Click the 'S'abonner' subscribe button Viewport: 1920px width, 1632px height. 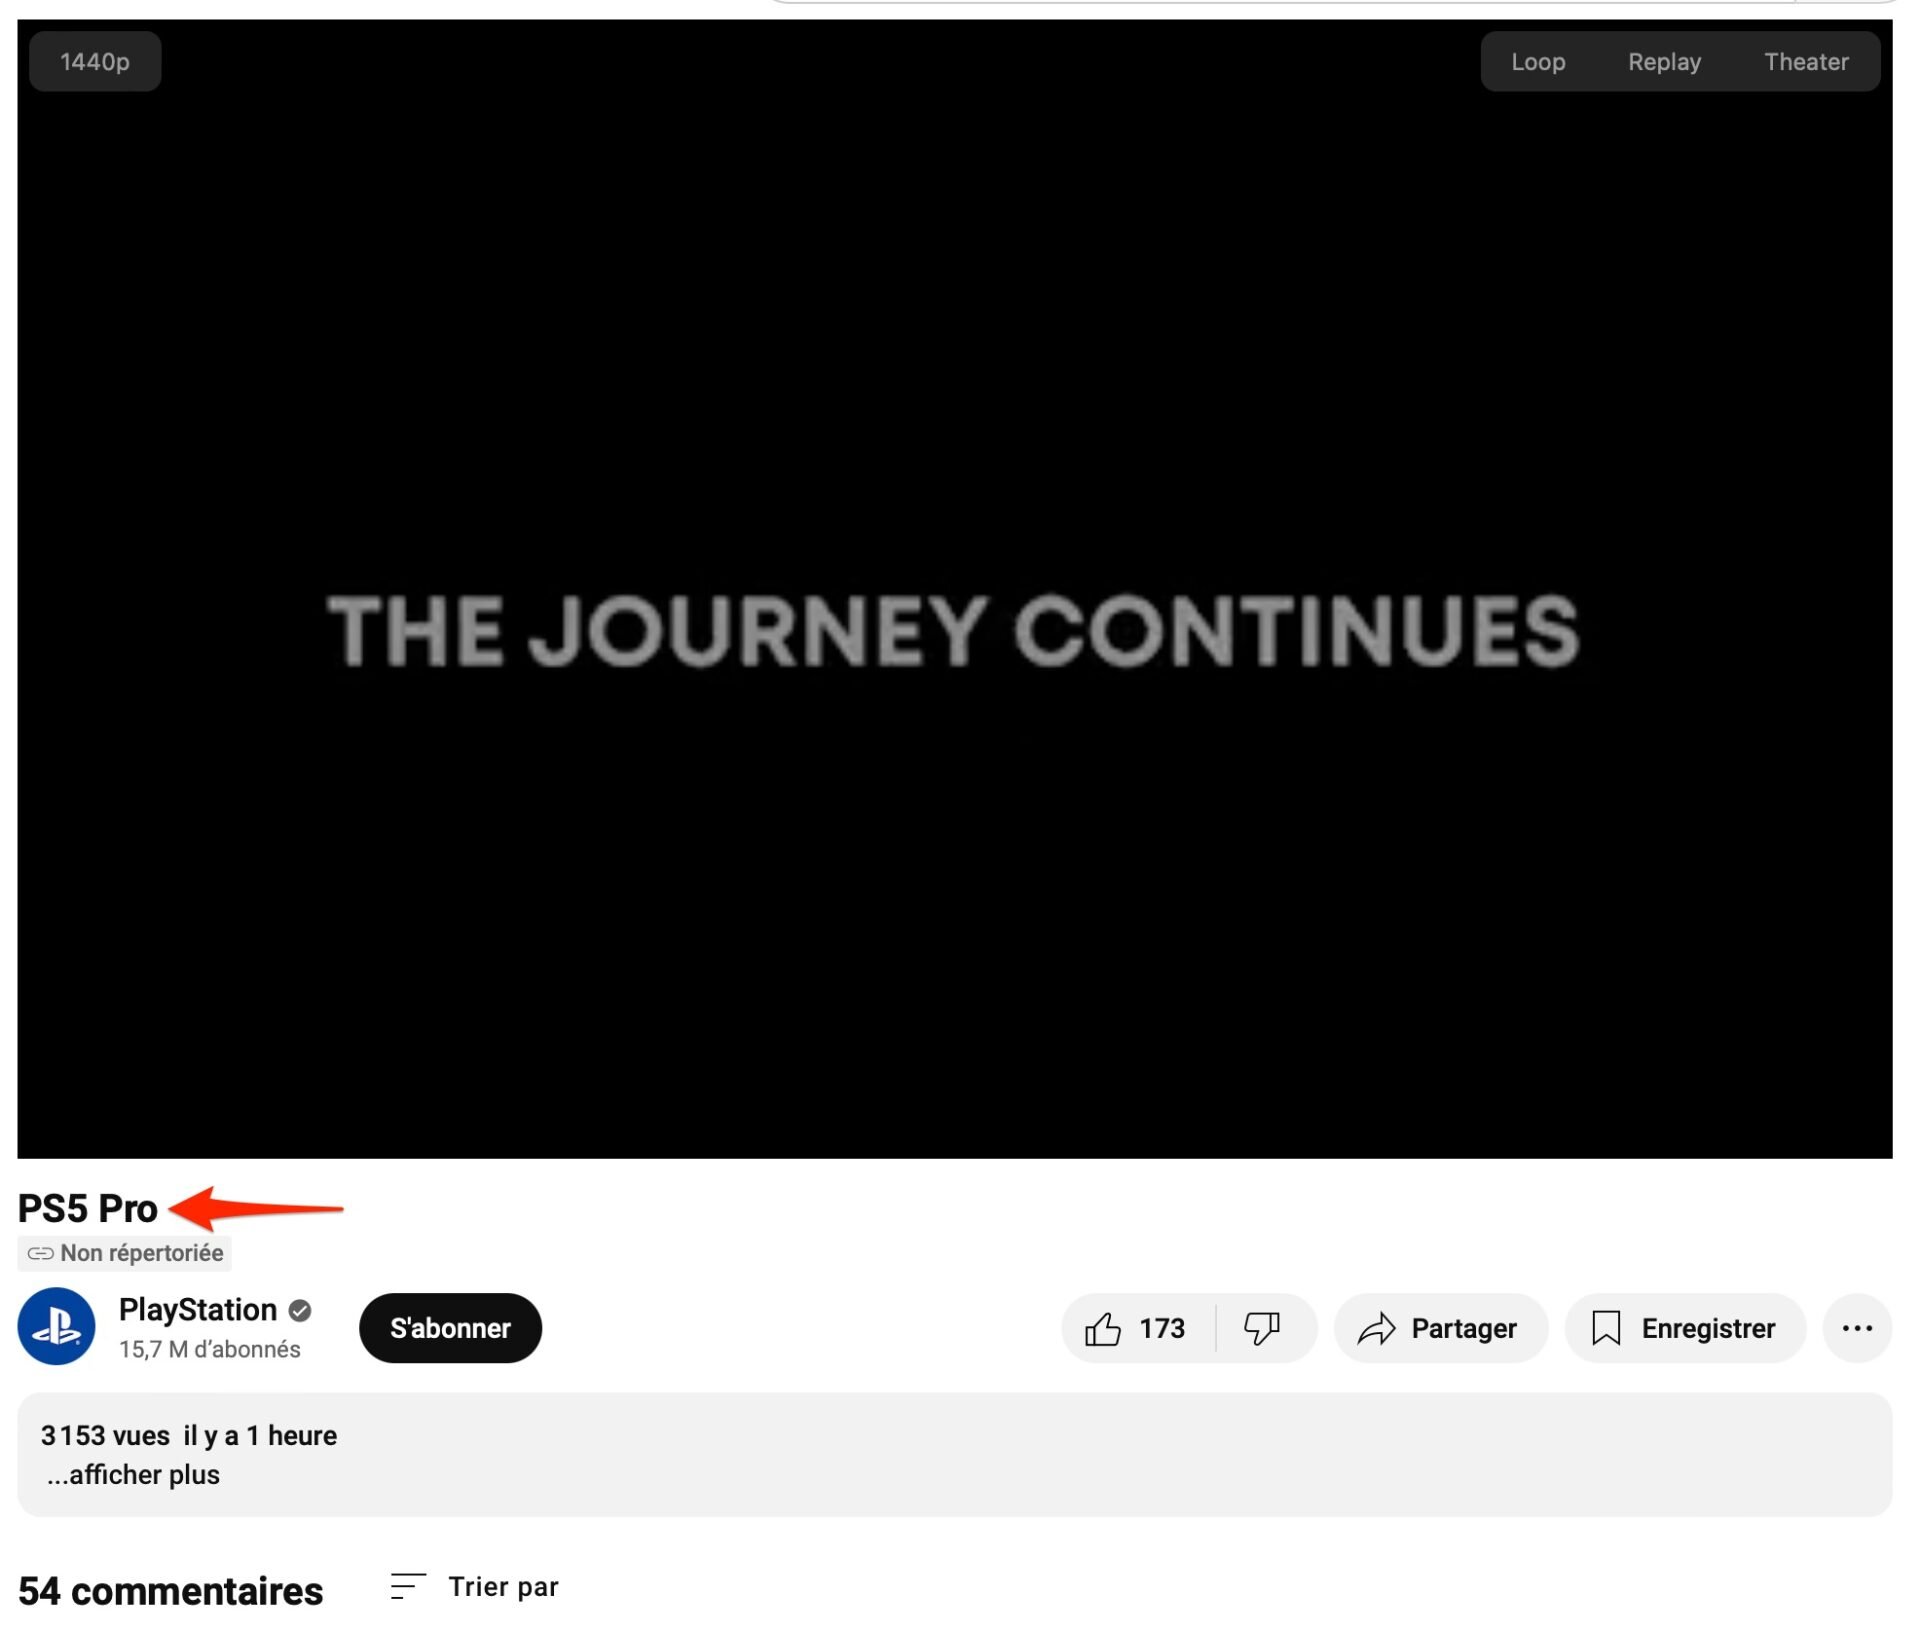[x=450, y=1328]
